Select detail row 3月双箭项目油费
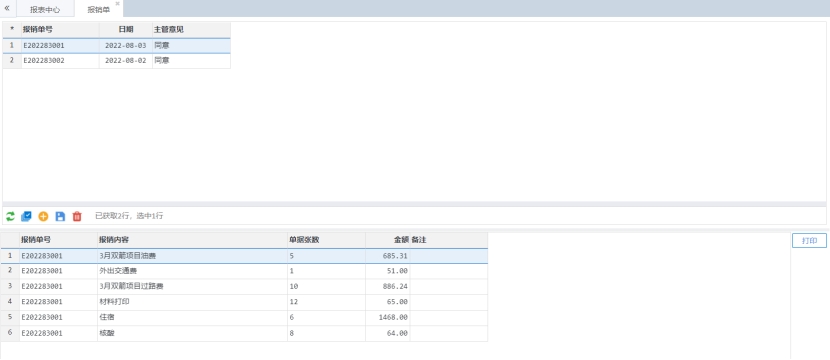The height and width of the screenshot is (360, 830). 244,256
